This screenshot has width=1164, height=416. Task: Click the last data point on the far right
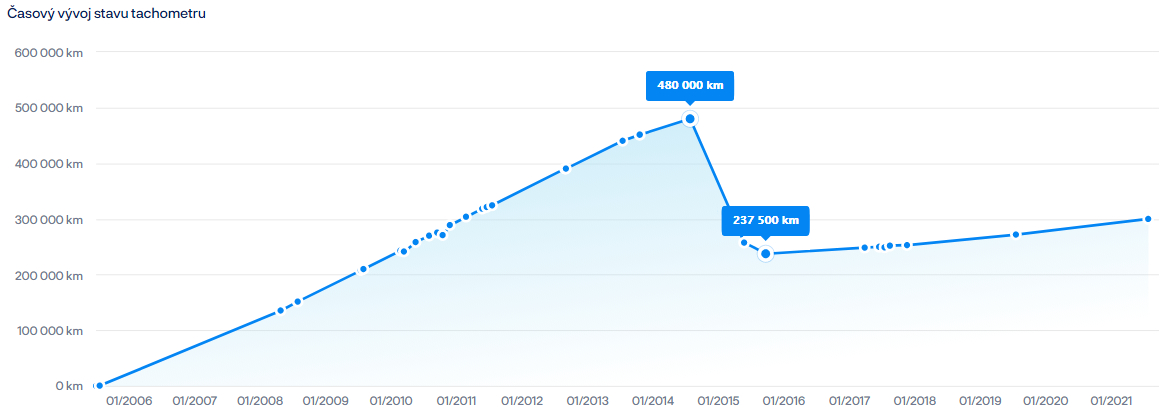pyautogui.click(x=1148, y=219)
